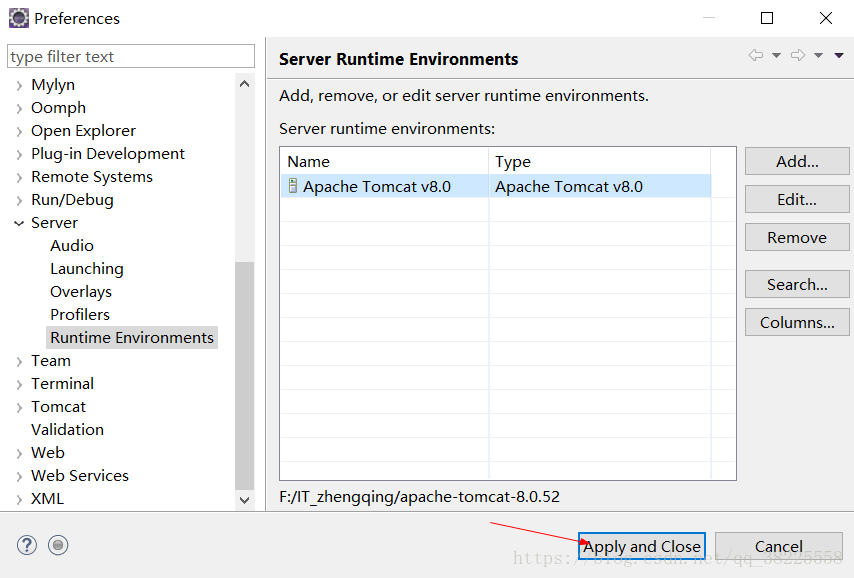Click the Apache Tomcat server icon in table

293,186
